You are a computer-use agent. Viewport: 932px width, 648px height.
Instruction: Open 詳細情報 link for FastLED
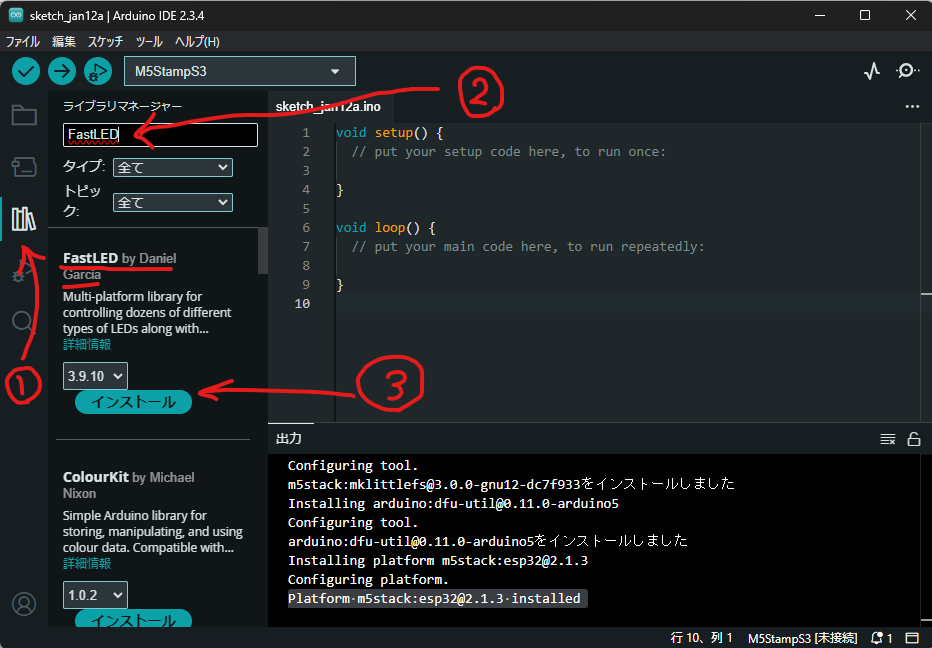[87, 345]
